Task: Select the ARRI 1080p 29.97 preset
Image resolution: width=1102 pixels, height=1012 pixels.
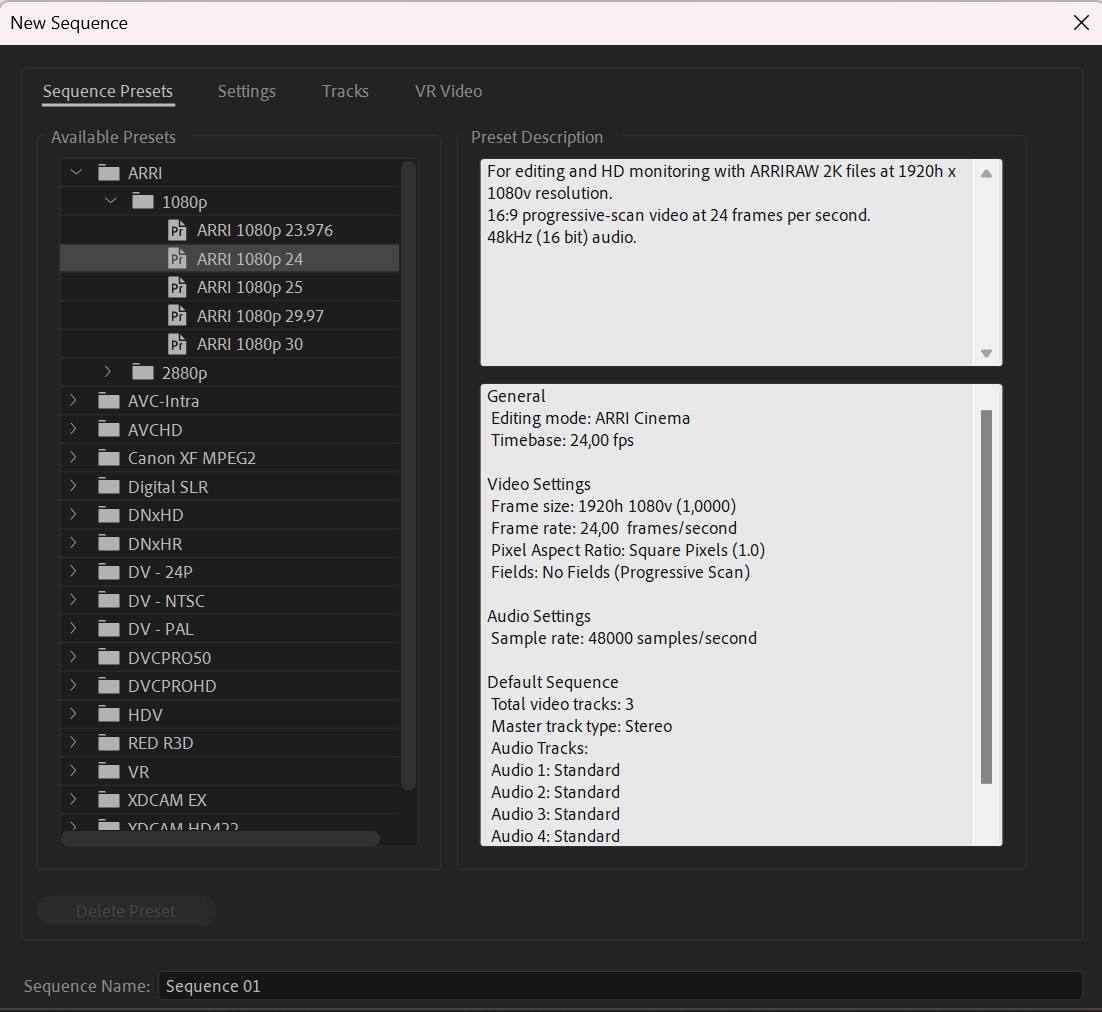Action: (x=230, y=316)
